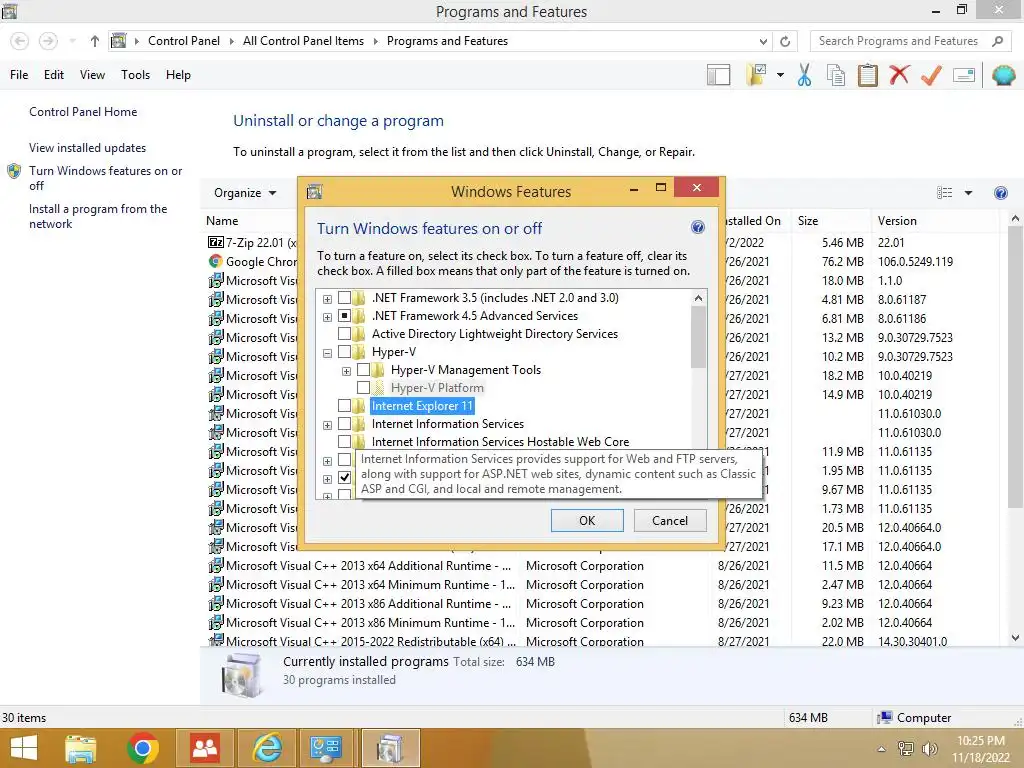The image size is (1024, 768).
Task: Open the Windows Start button
Action: pyautogui.click(x=24, y=748)
